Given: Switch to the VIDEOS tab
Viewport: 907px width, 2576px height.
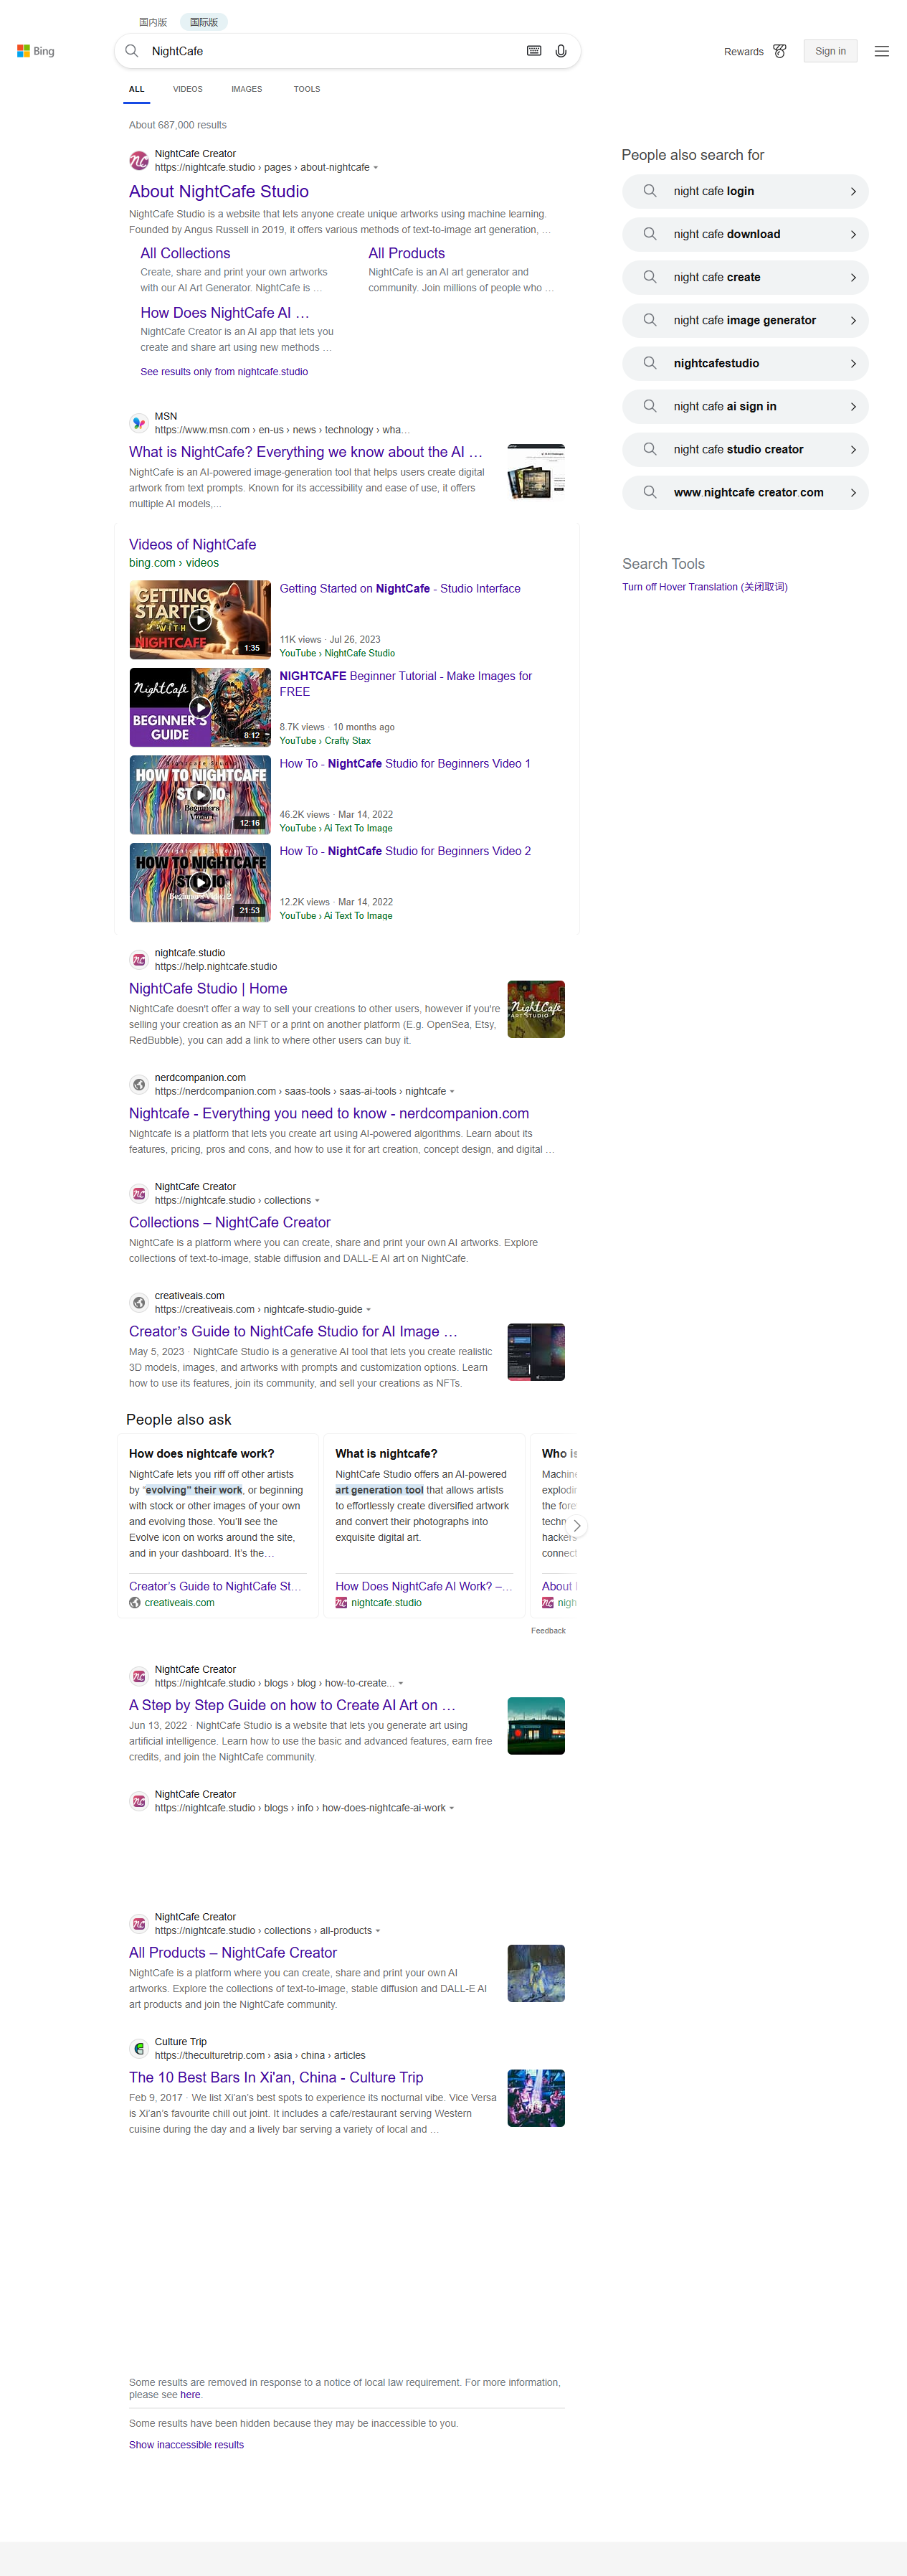Looking at the screenshot, I should pyautogui.click(x=187, y=89).
